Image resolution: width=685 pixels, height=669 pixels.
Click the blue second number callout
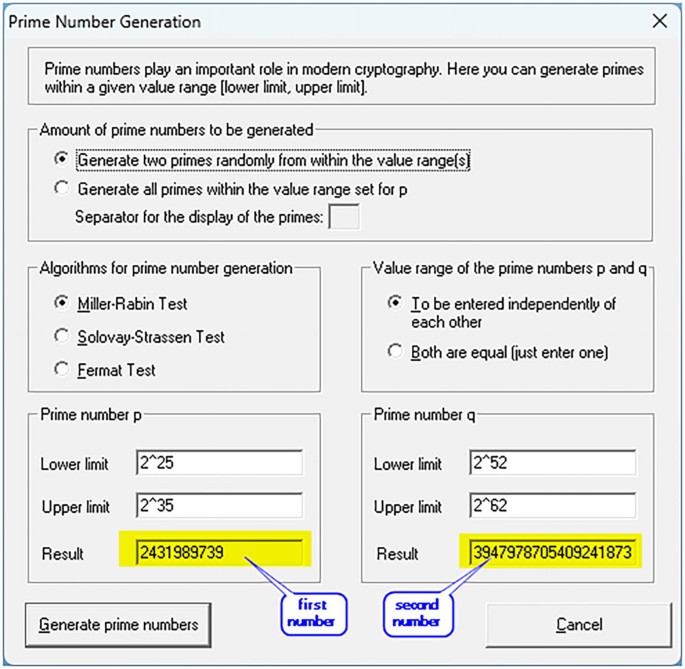pos(417,613)
